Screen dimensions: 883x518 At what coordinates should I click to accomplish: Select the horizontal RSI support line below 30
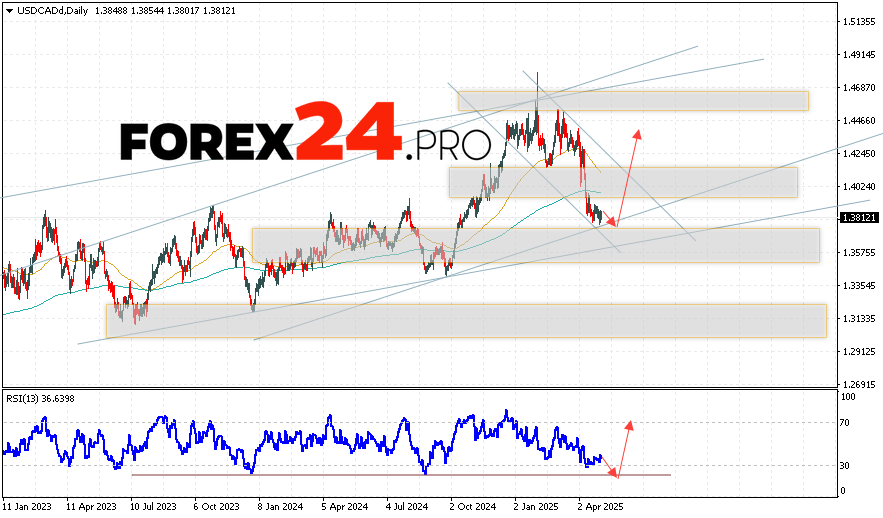pos(401,475)
